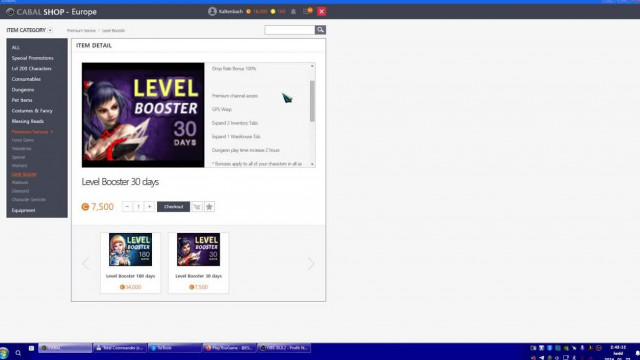Image resolution: width=640 pixels, height=360 pixels.
Task: Select Special Promotions category
Action: (x=33, y=58)
